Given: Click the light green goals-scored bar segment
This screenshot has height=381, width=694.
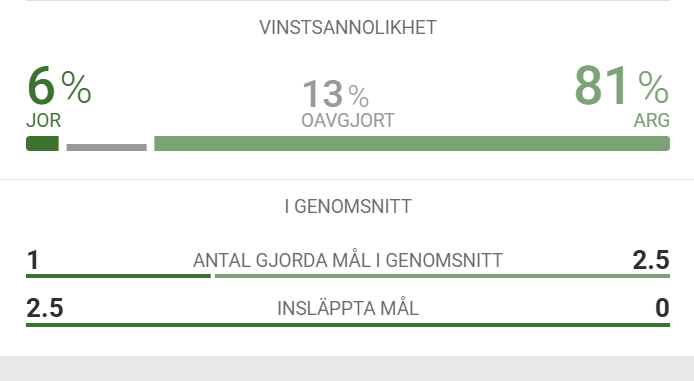Looking at the screenshot, I should click(442, 276).
